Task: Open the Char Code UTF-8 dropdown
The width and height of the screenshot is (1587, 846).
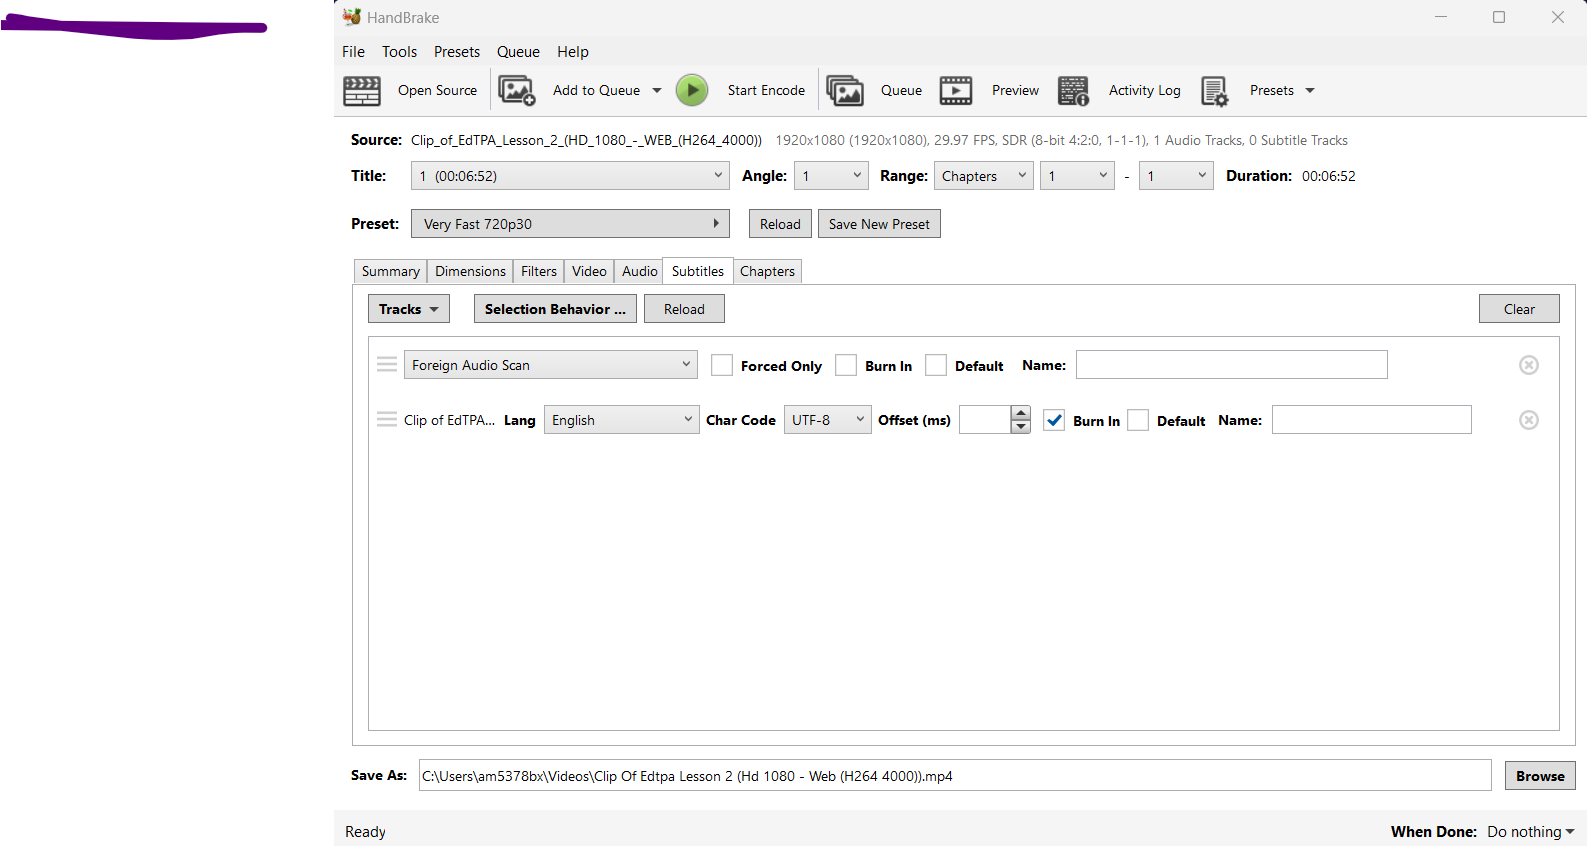Action: pyautogui.click(x=827, y=420)
